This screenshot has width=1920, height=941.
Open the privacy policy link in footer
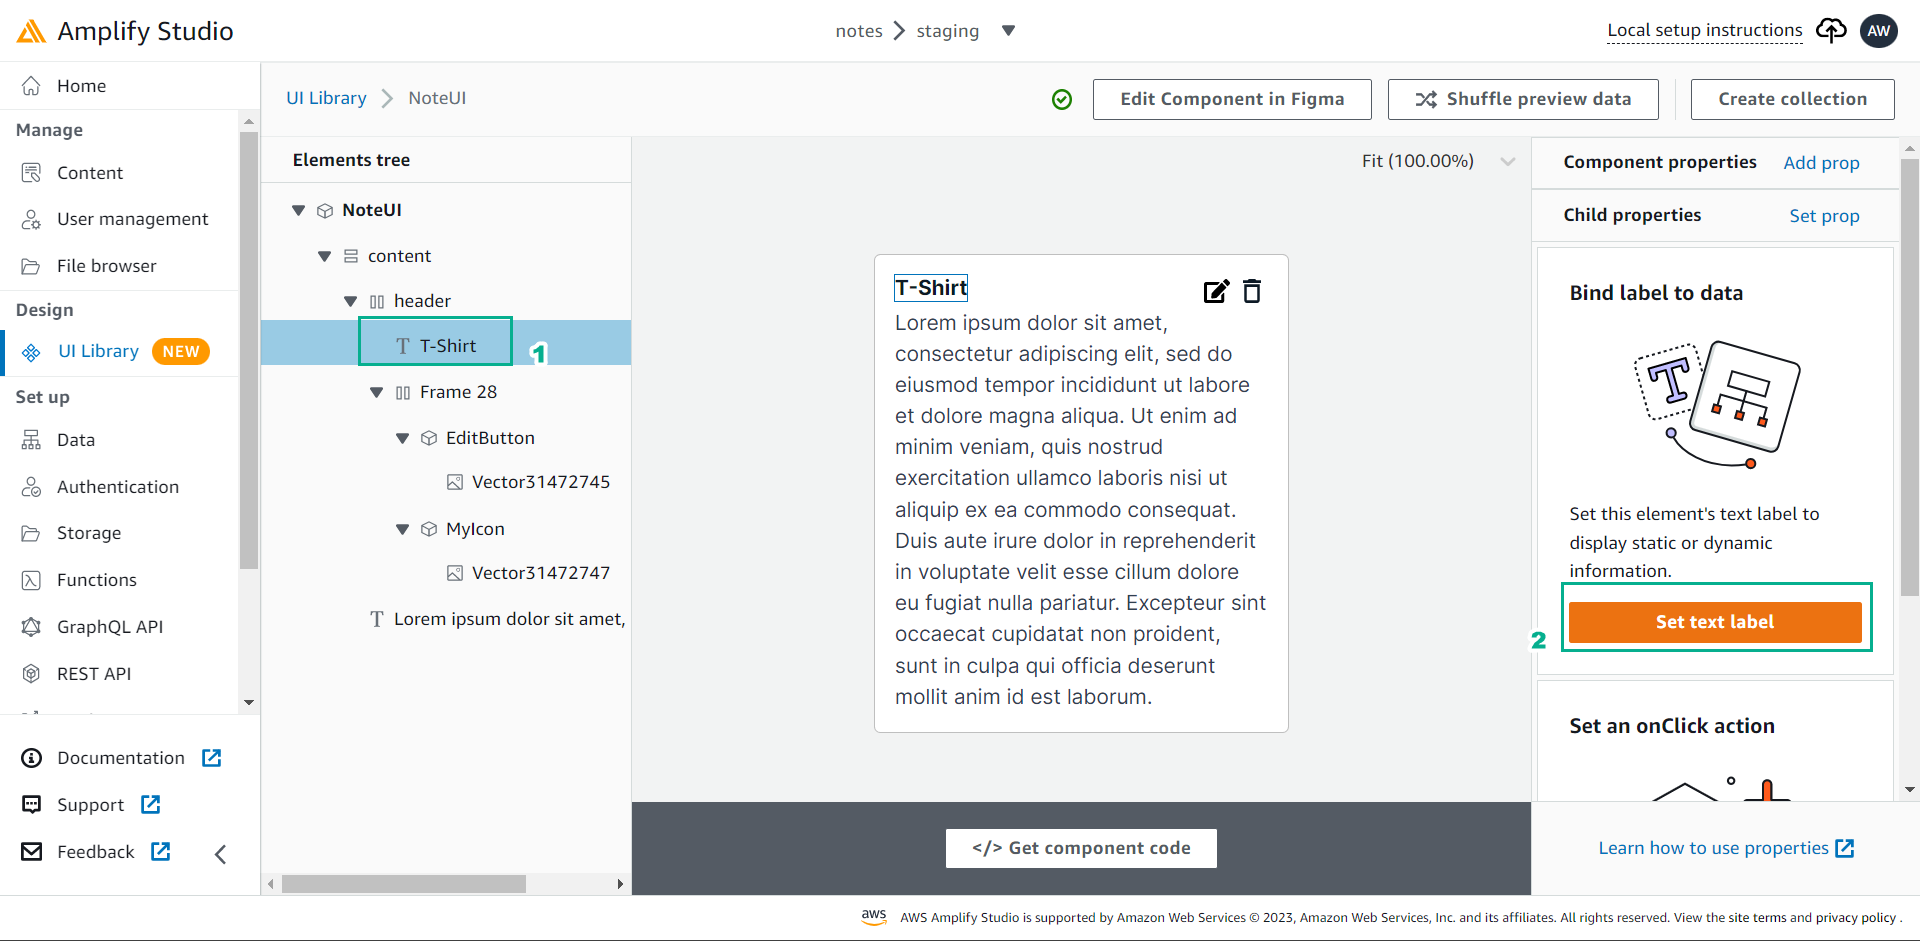pyautogui.click(x=1856, y=917)
